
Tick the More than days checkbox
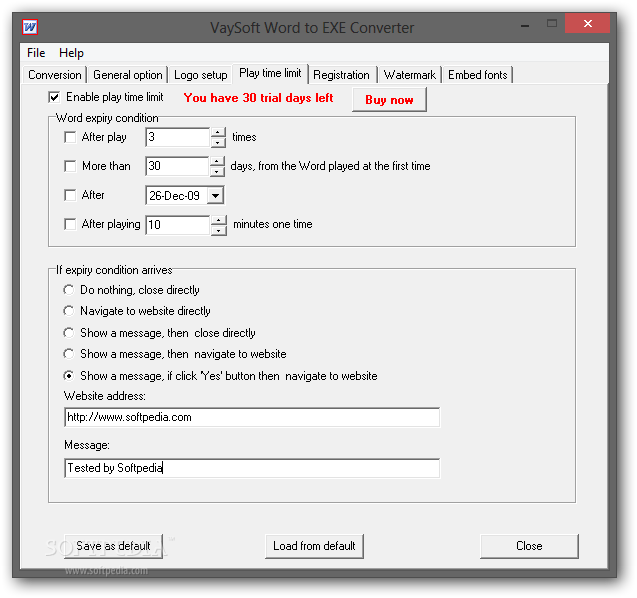click(70, 166)
